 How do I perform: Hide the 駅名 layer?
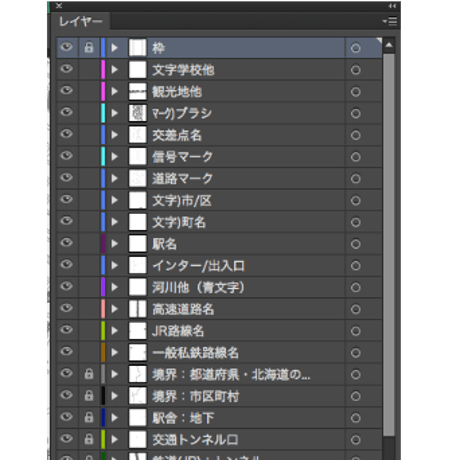click(x=66, y=243)
